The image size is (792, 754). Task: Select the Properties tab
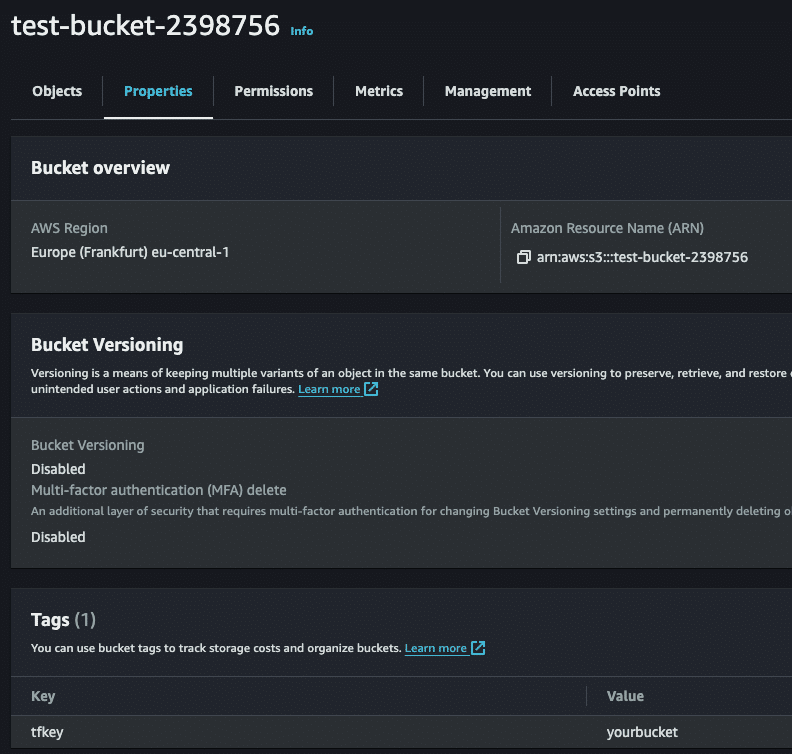point(158,91)
